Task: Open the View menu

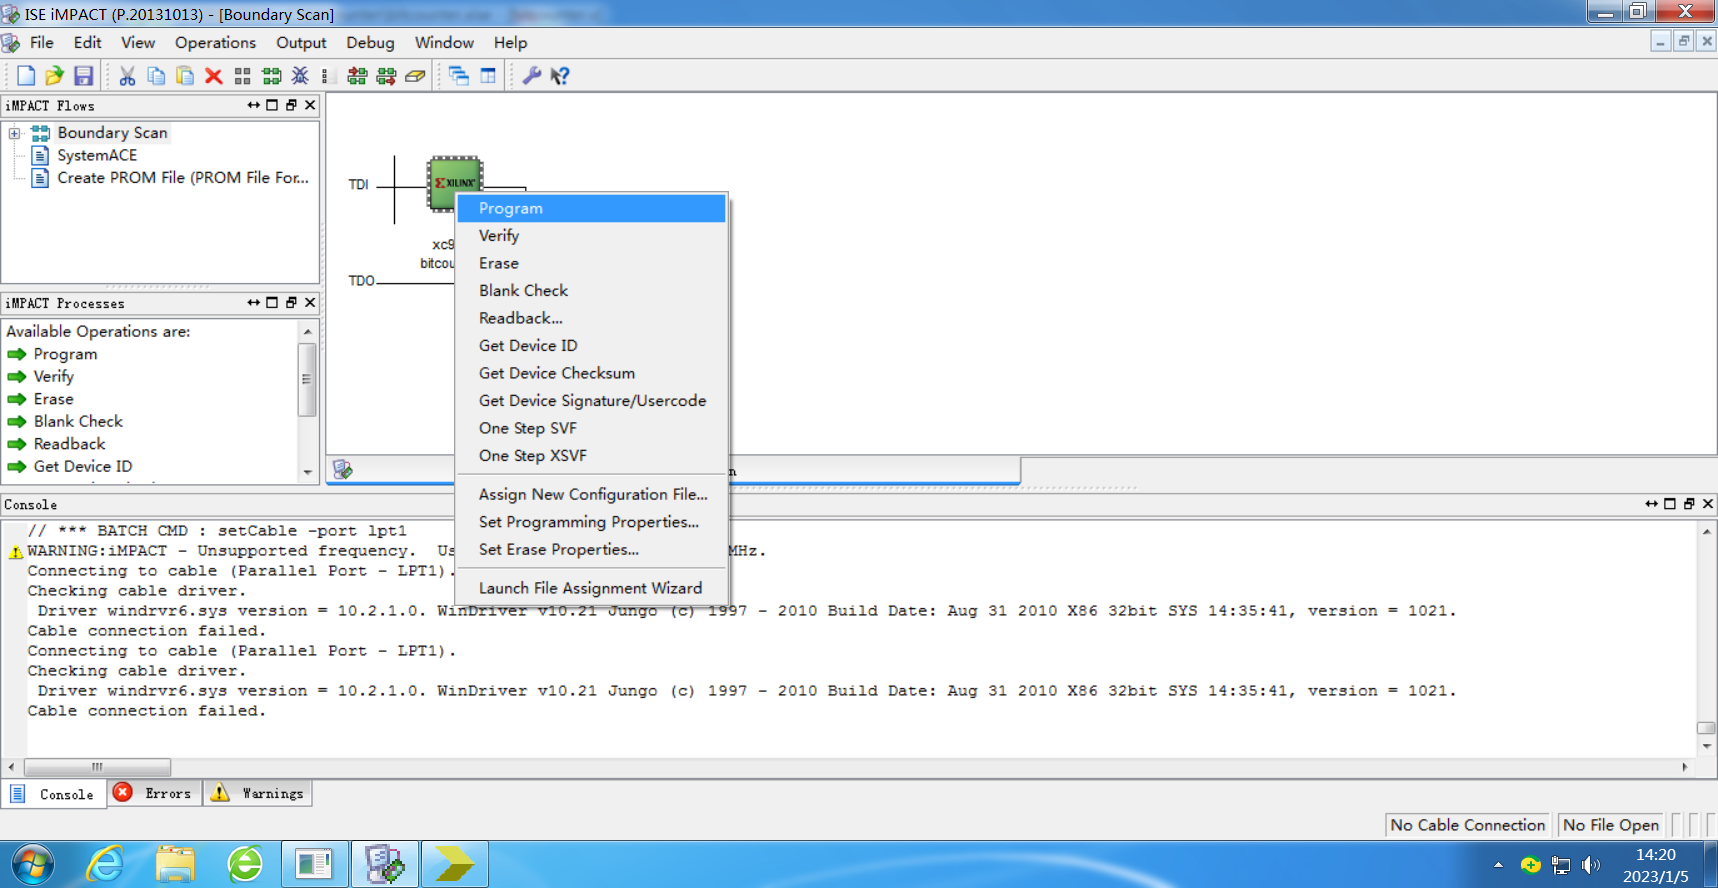Action: pyautogui.click(x=138, y=43)
